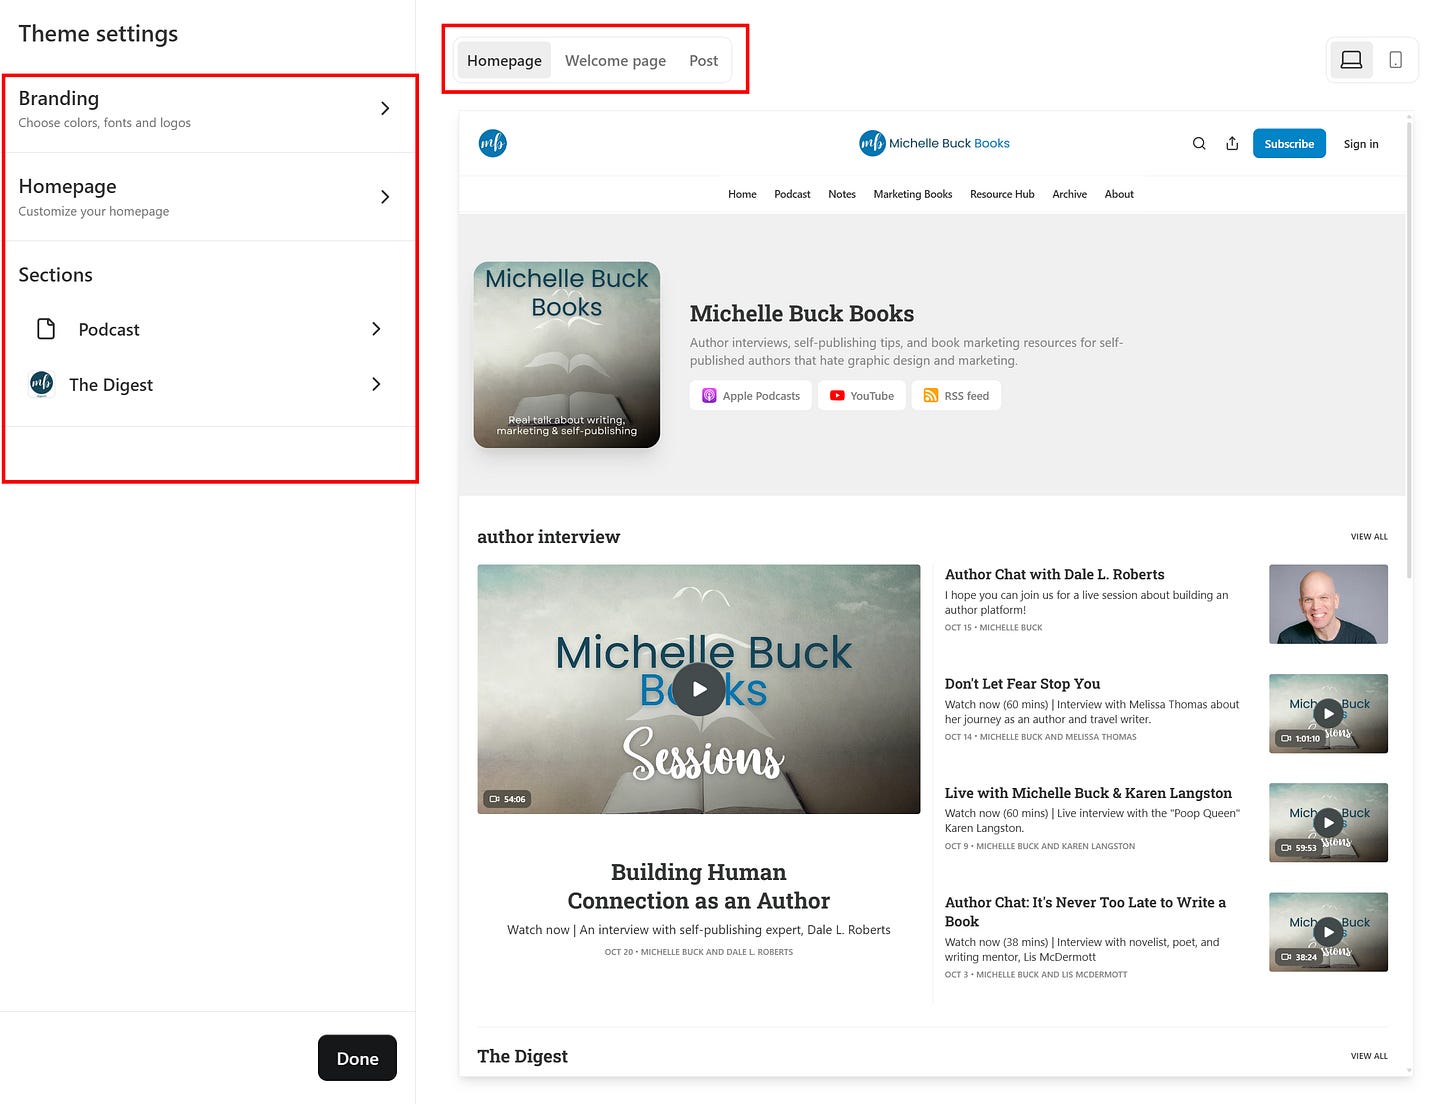
Task: Switch preview to mobile view
Action: [1395, 59]
